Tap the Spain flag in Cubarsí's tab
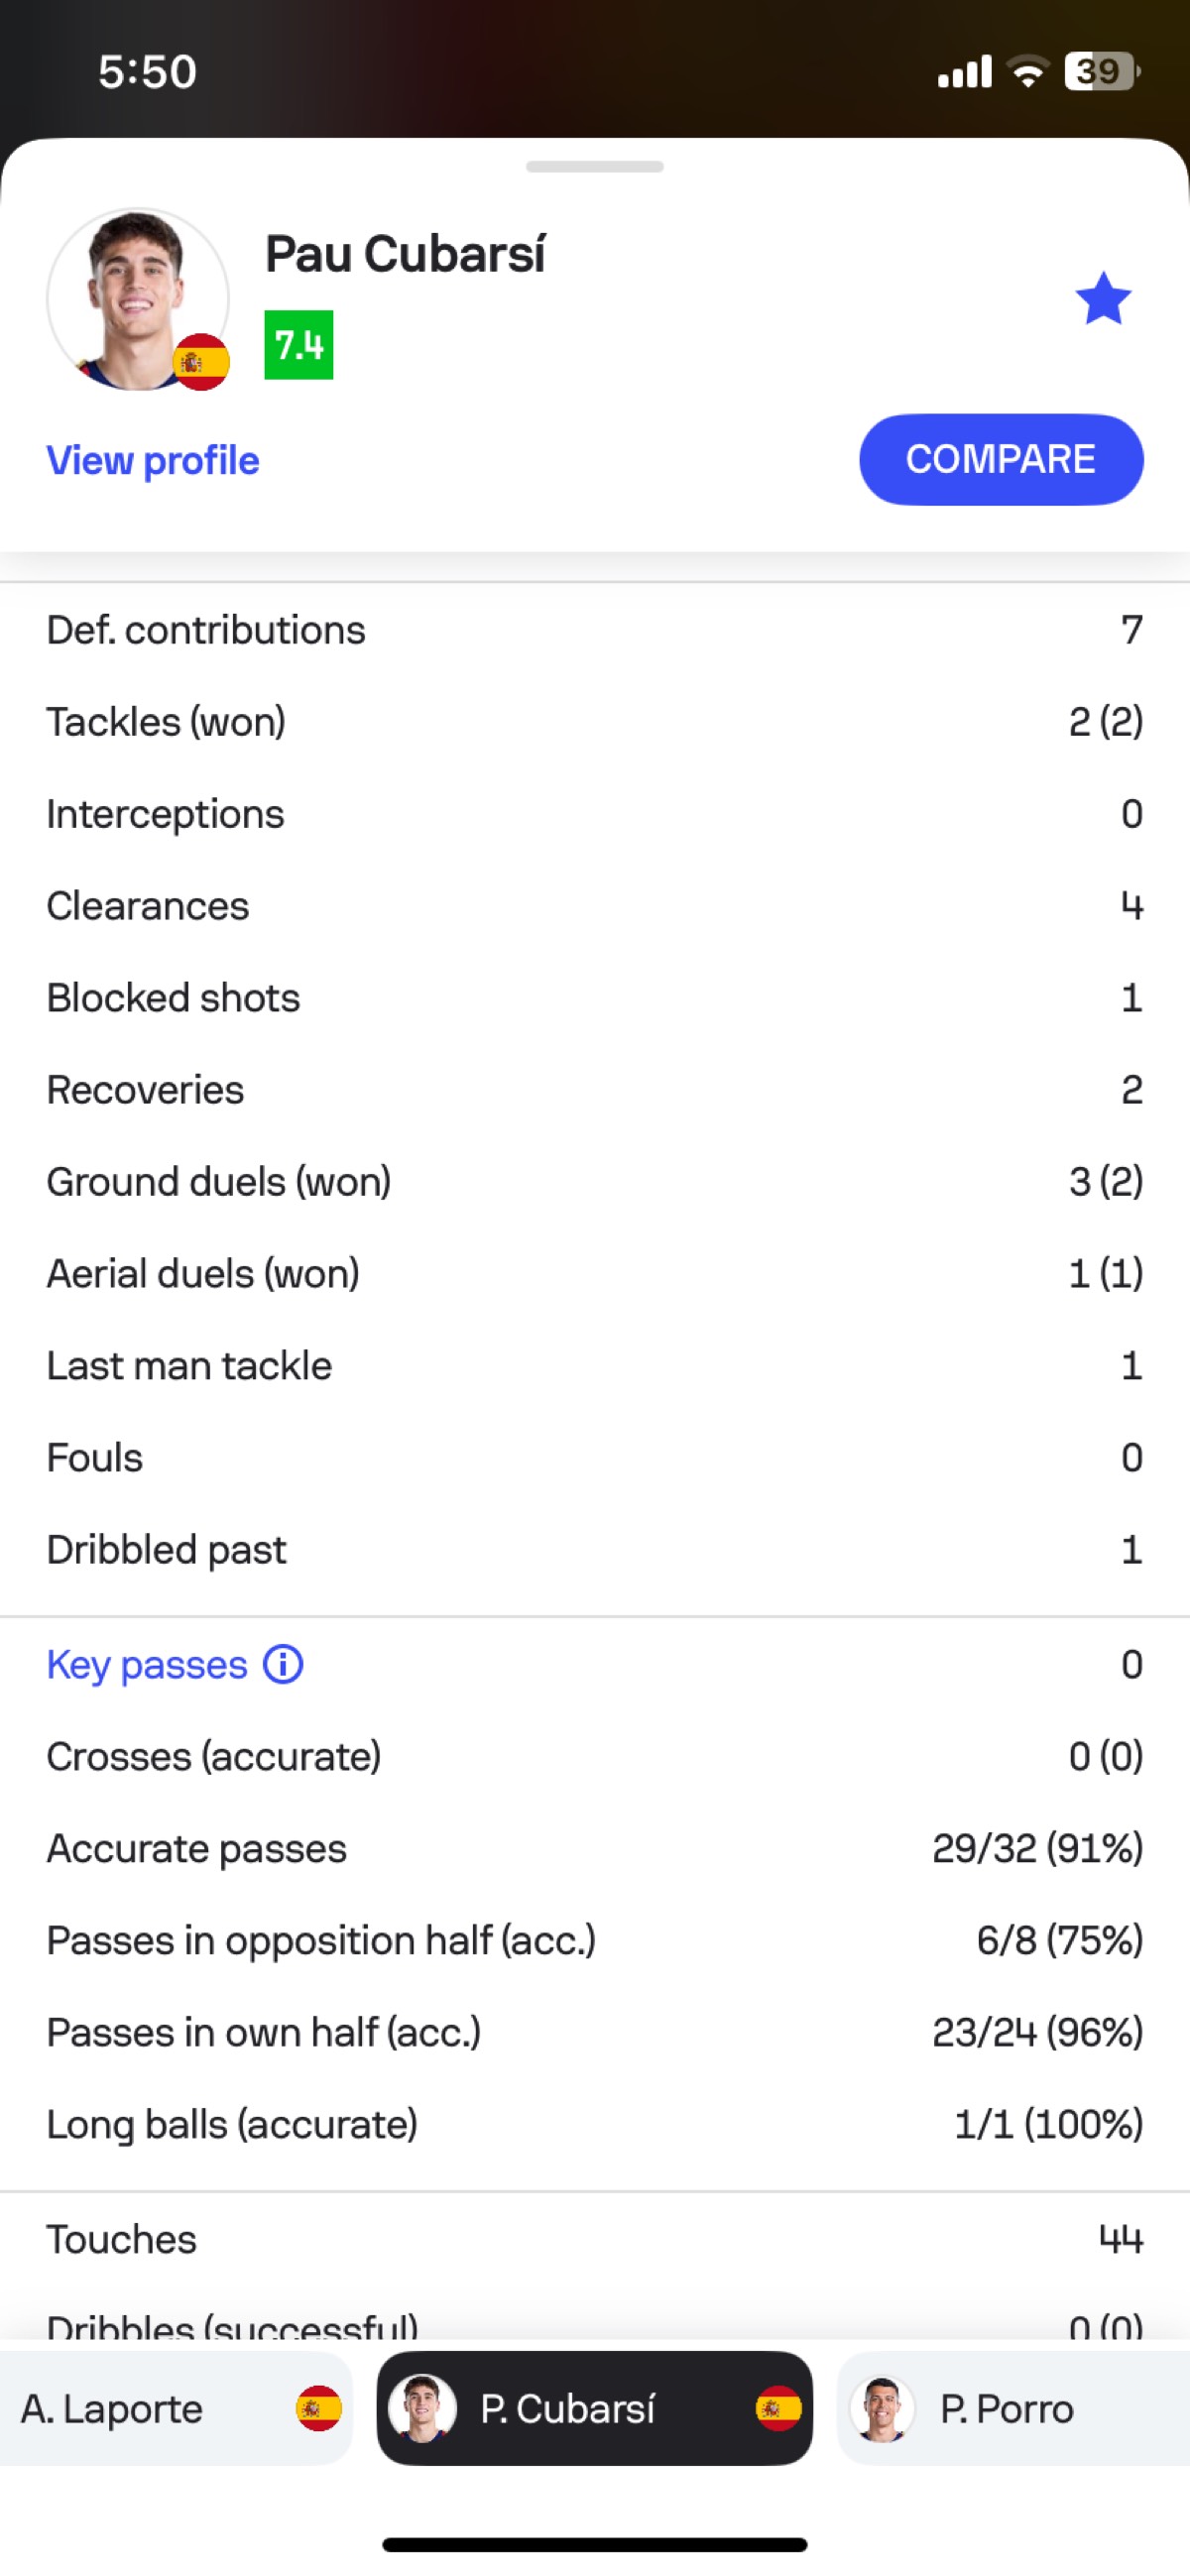 pyautogui.click(x=779, y=2409)
